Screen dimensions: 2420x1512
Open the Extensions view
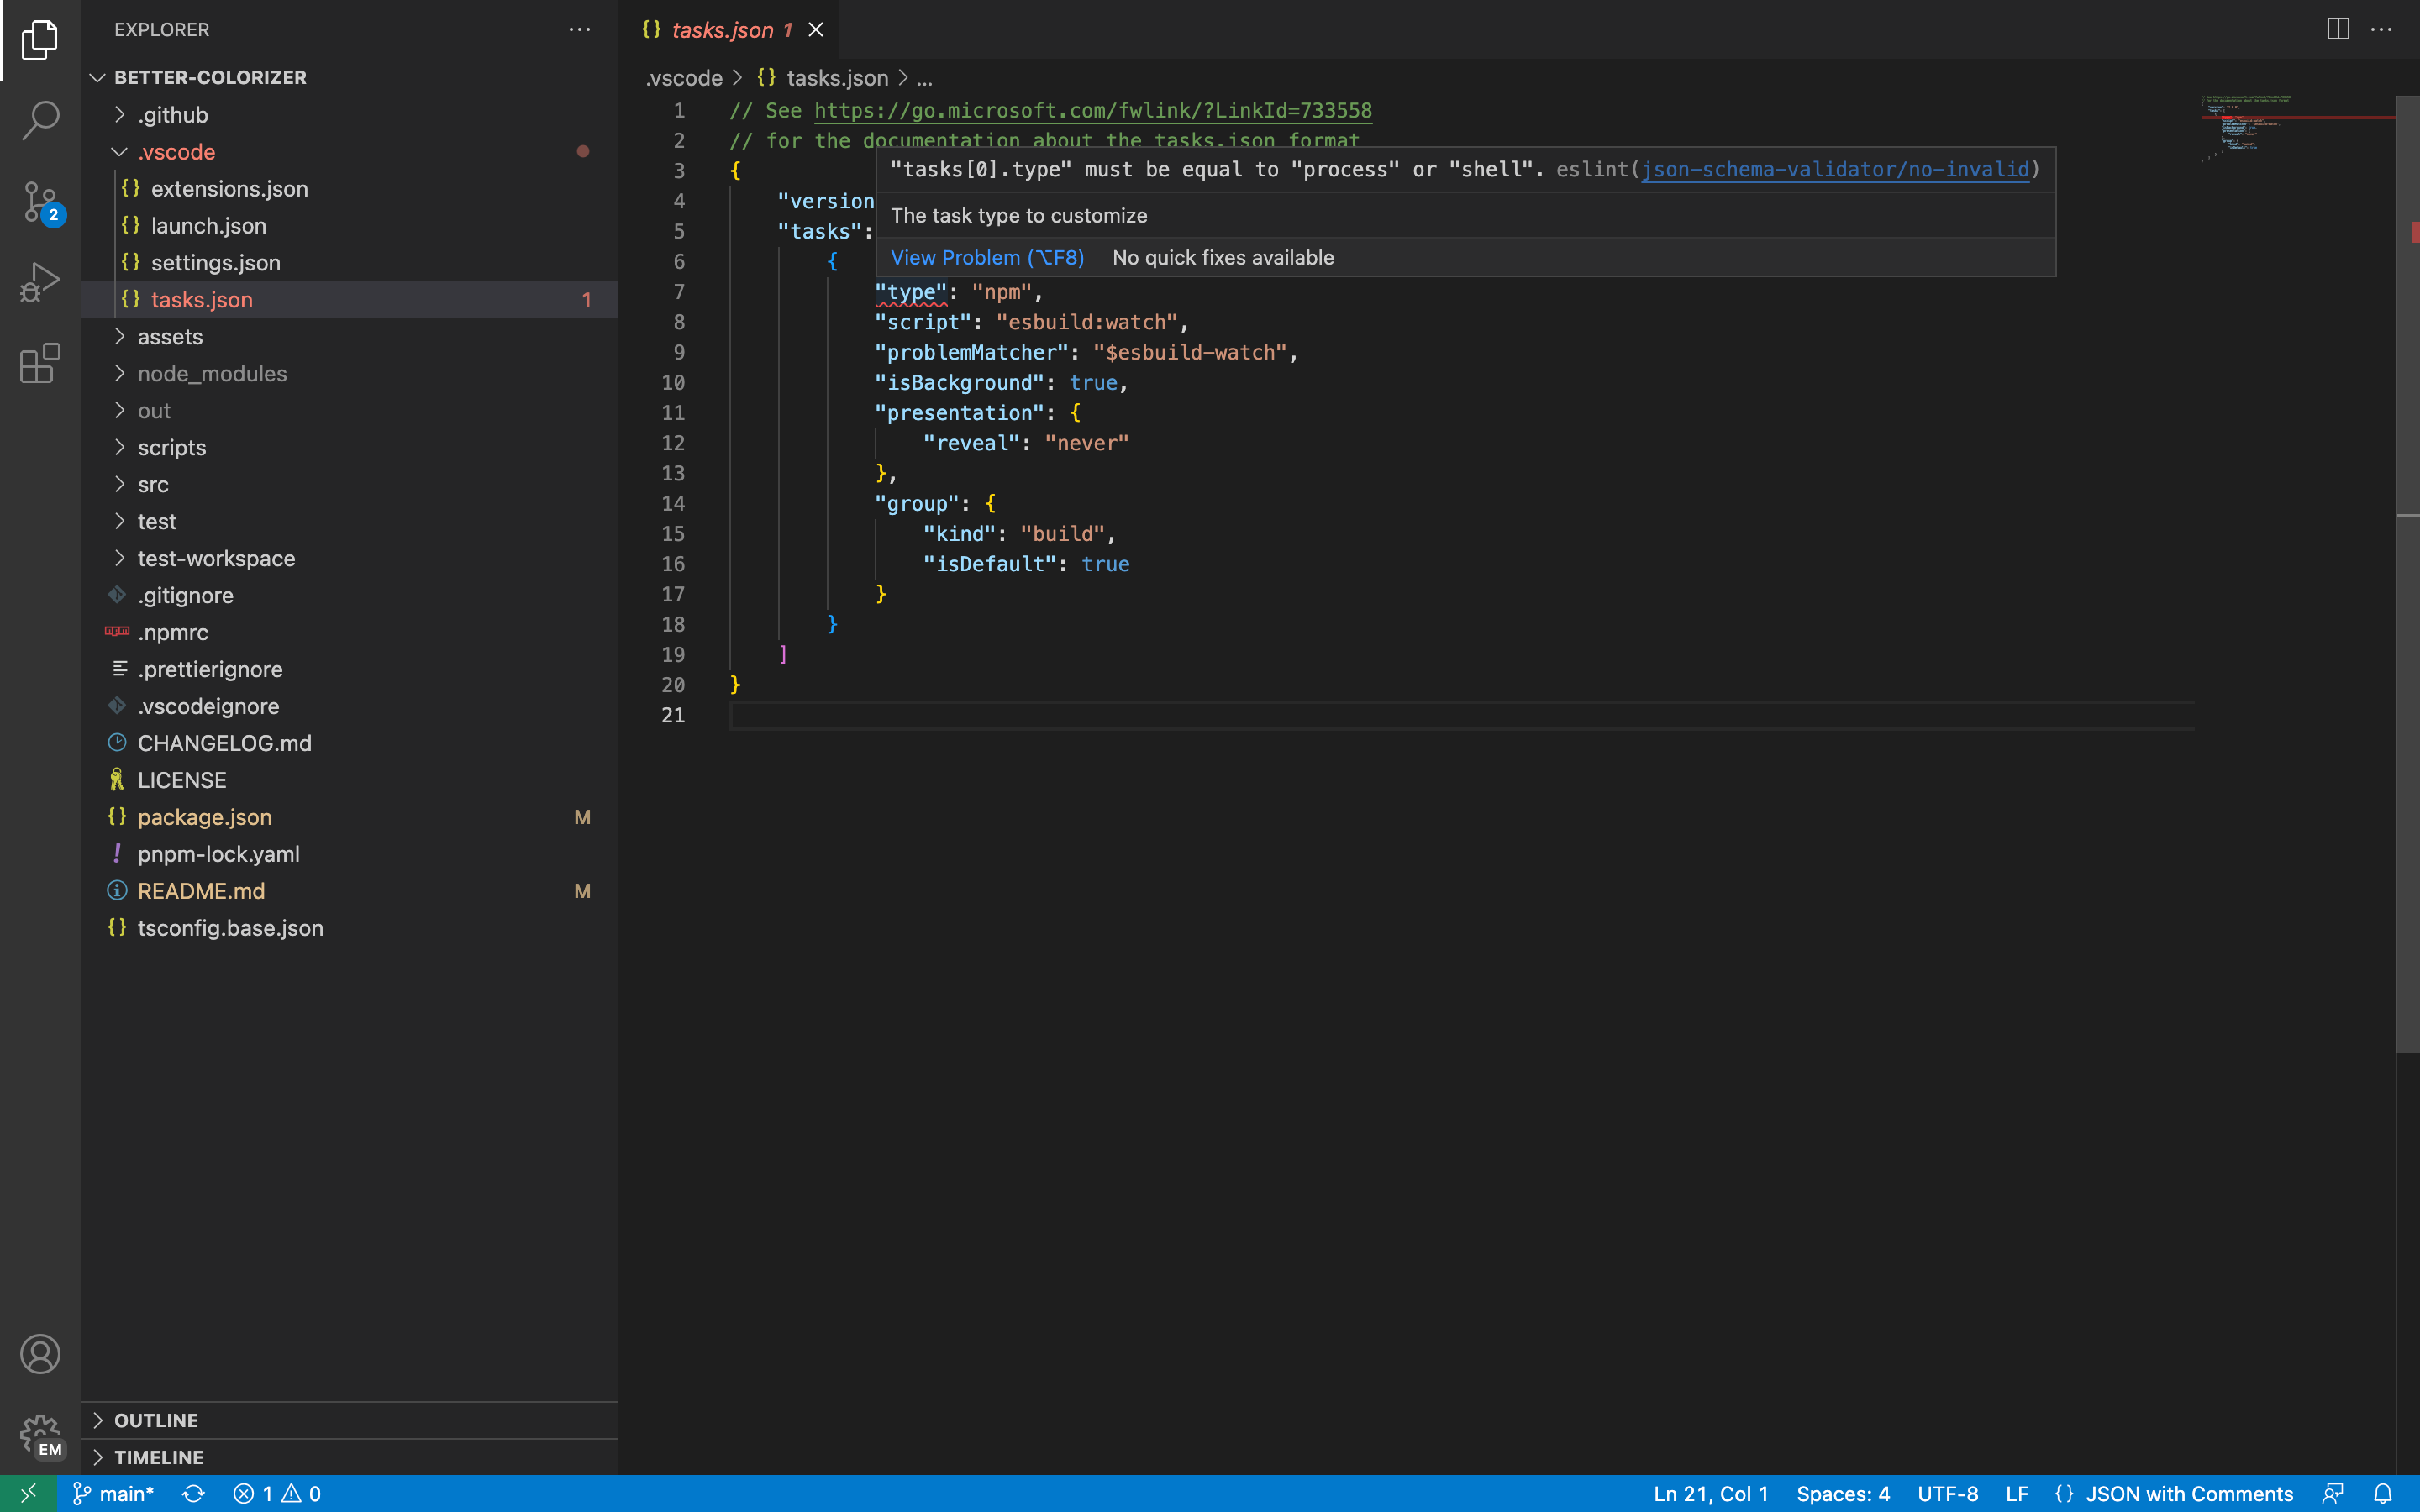tap(39, 363)
